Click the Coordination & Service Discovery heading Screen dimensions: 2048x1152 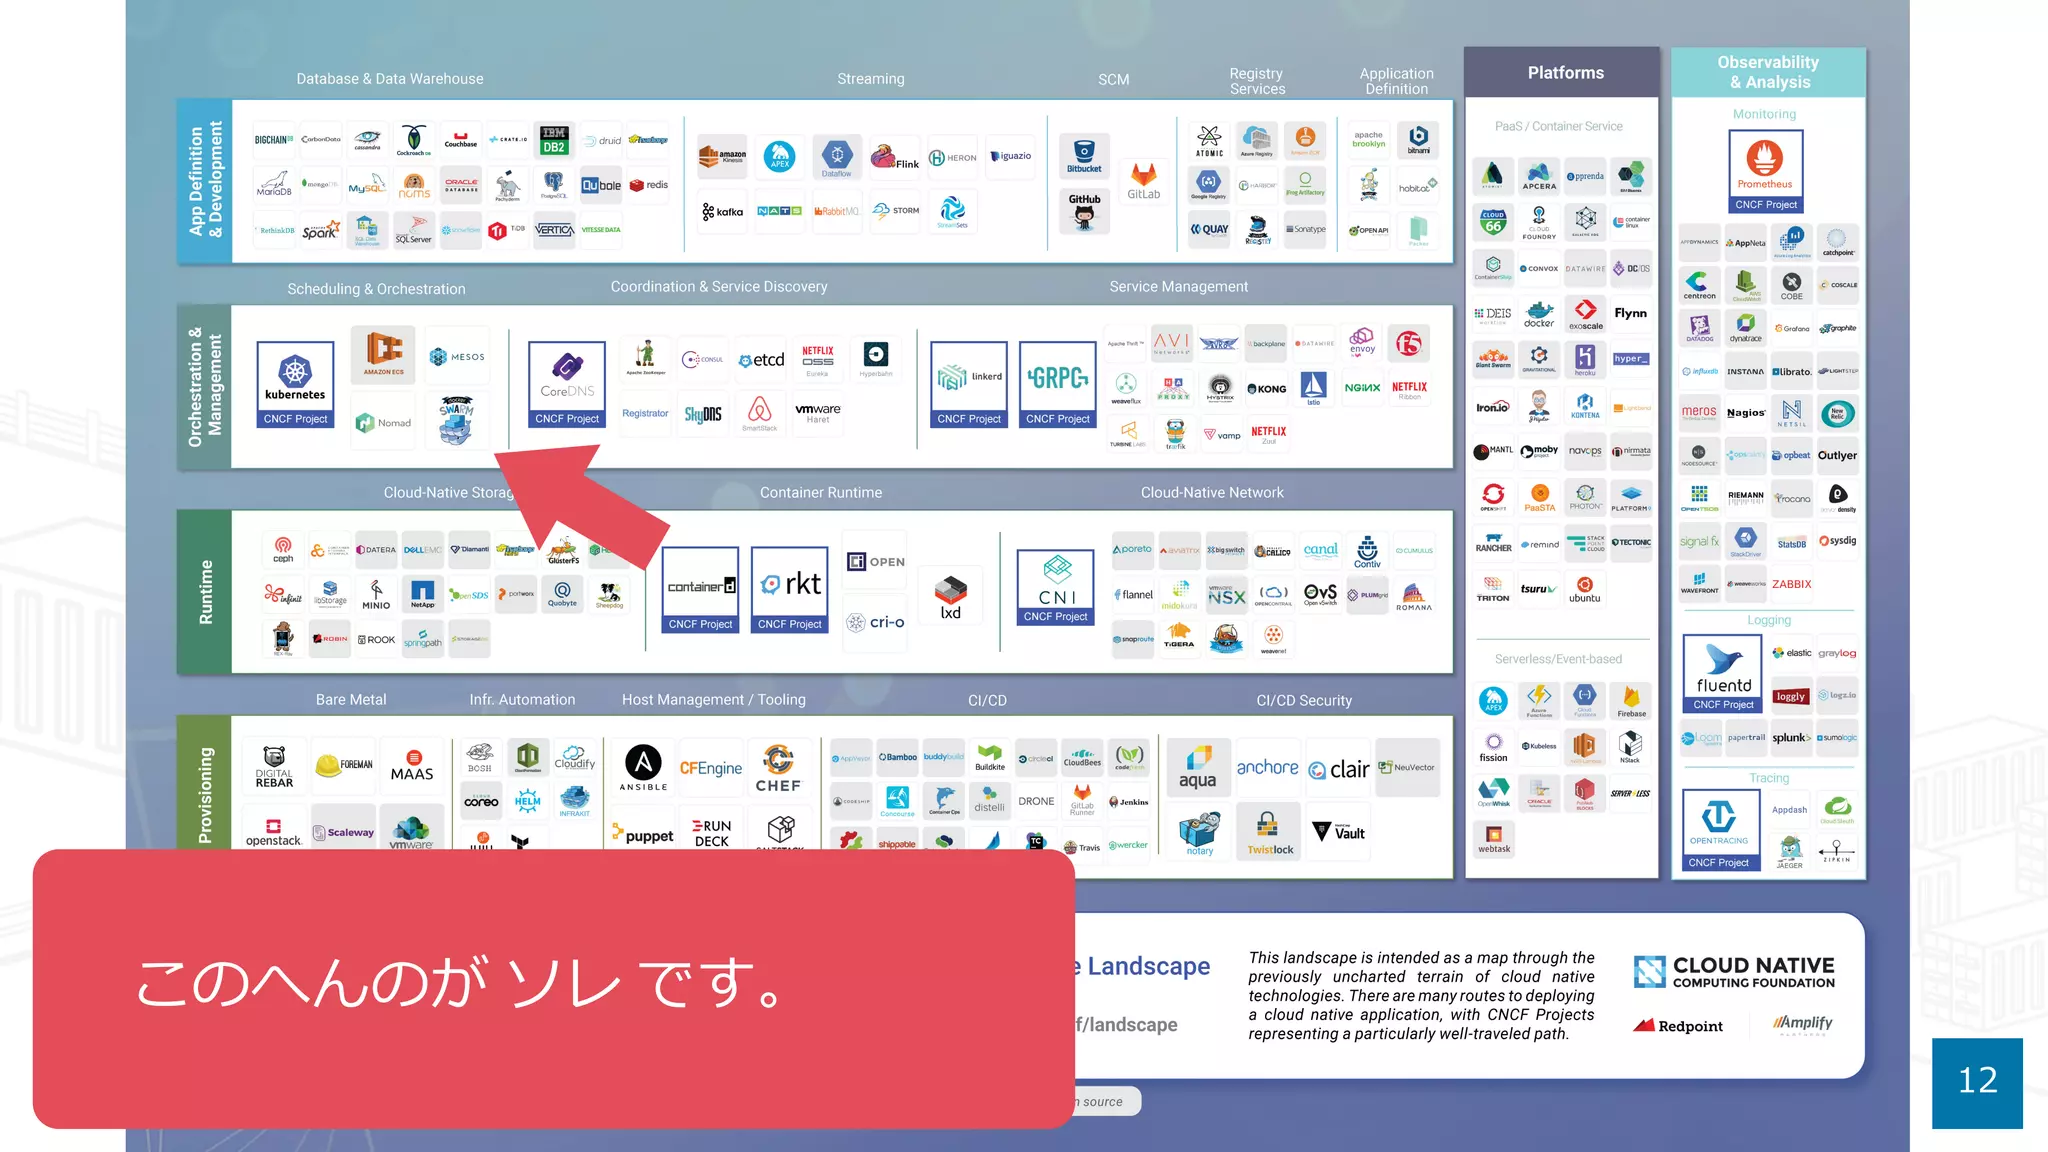719,287
